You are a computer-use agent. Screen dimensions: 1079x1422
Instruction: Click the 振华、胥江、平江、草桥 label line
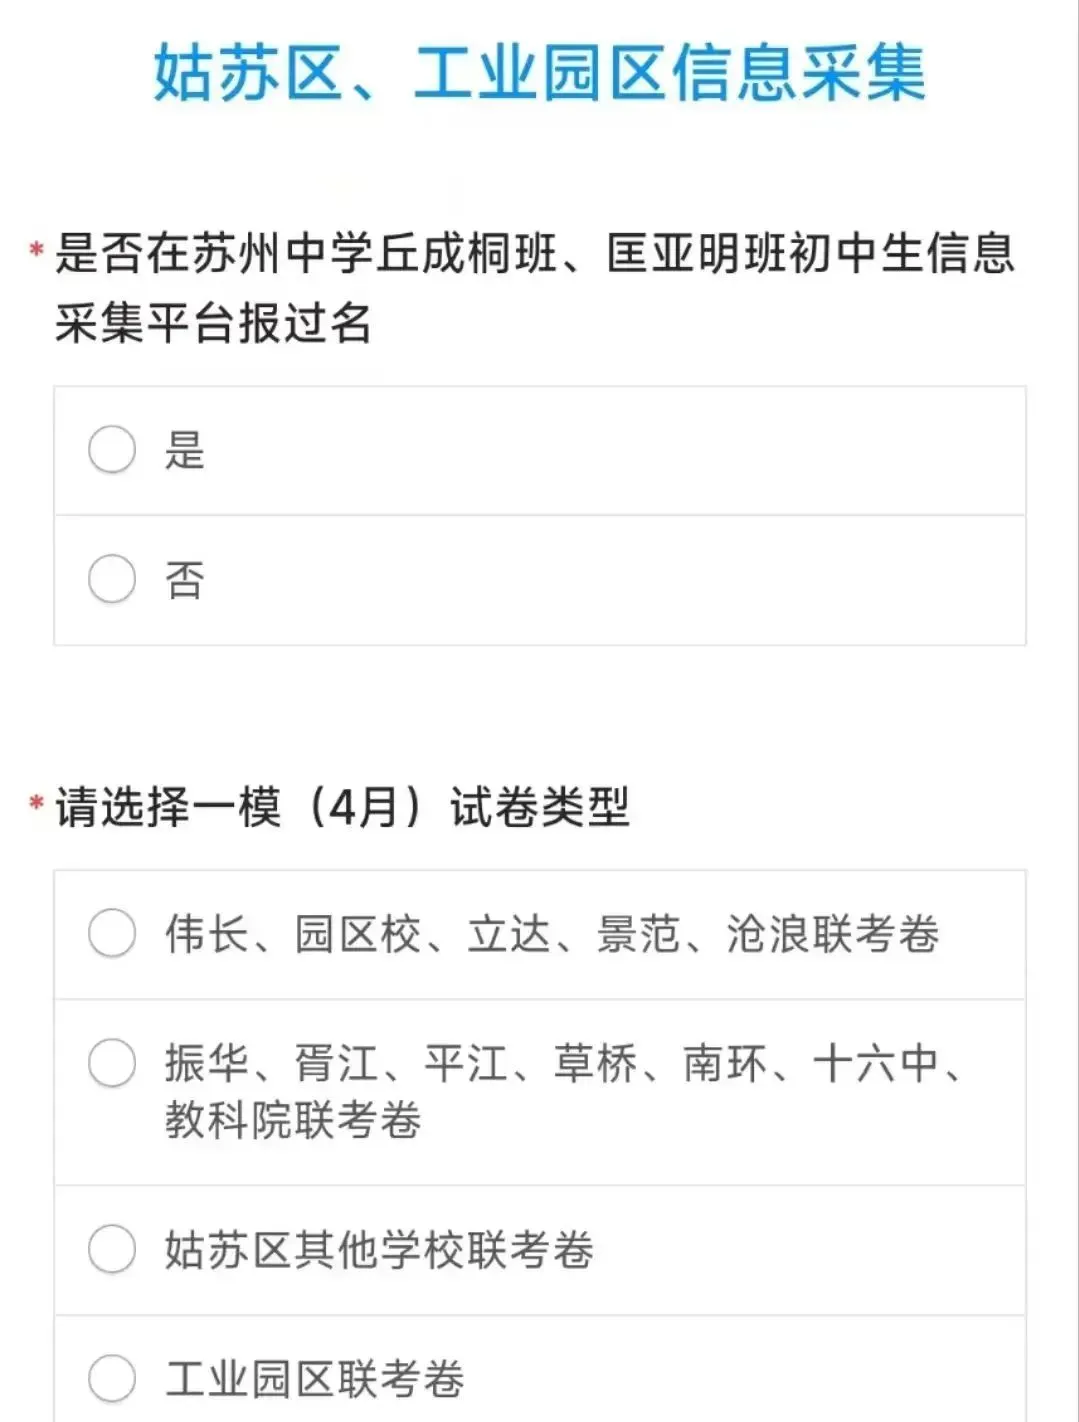click(563, 1063)
